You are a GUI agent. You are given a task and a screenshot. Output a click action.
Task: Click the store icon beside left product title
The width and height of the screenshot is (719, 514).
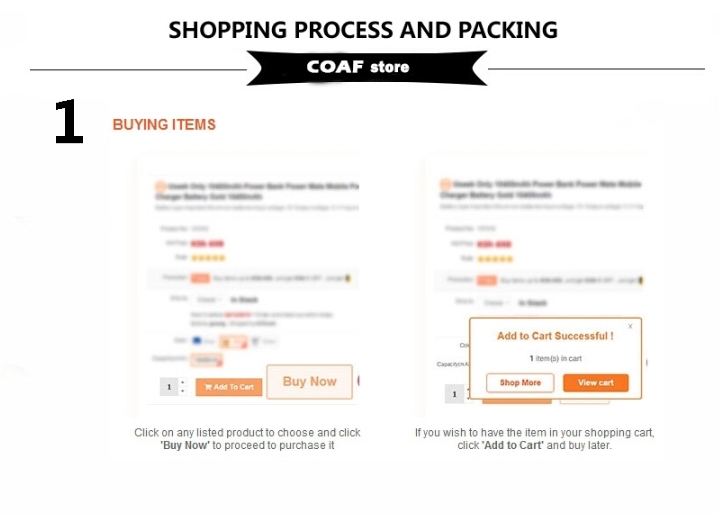(x=160, y=186)
